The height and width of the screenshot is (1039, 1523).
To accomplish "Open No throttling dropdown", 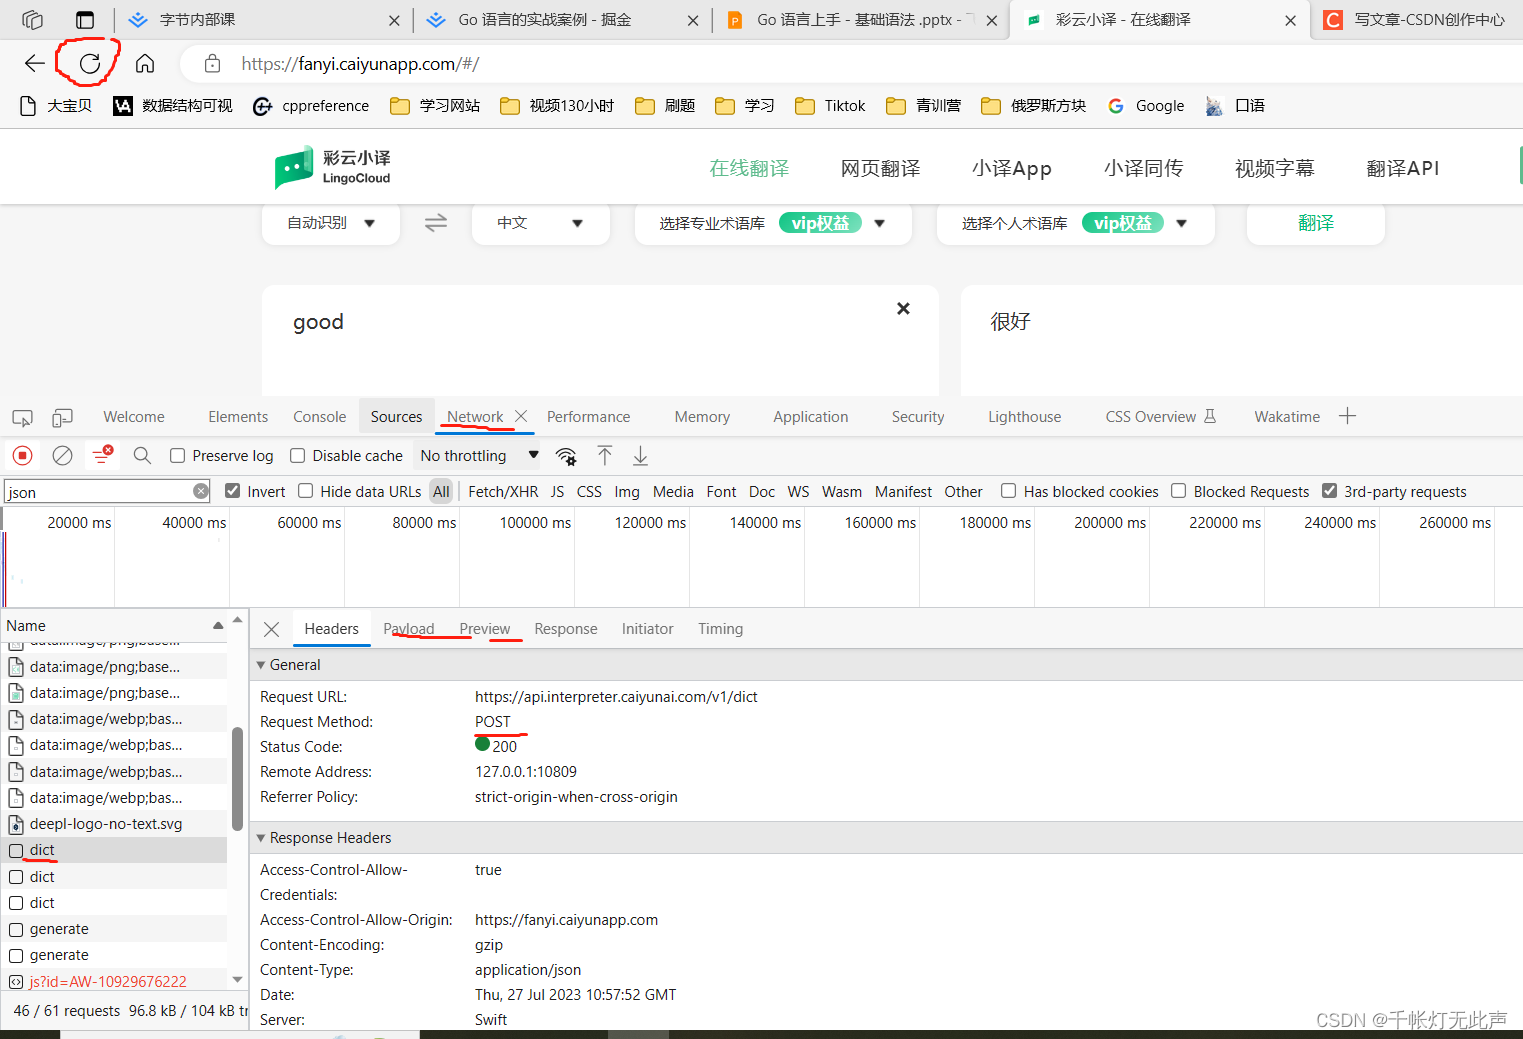I will click(x=479, y=456).
